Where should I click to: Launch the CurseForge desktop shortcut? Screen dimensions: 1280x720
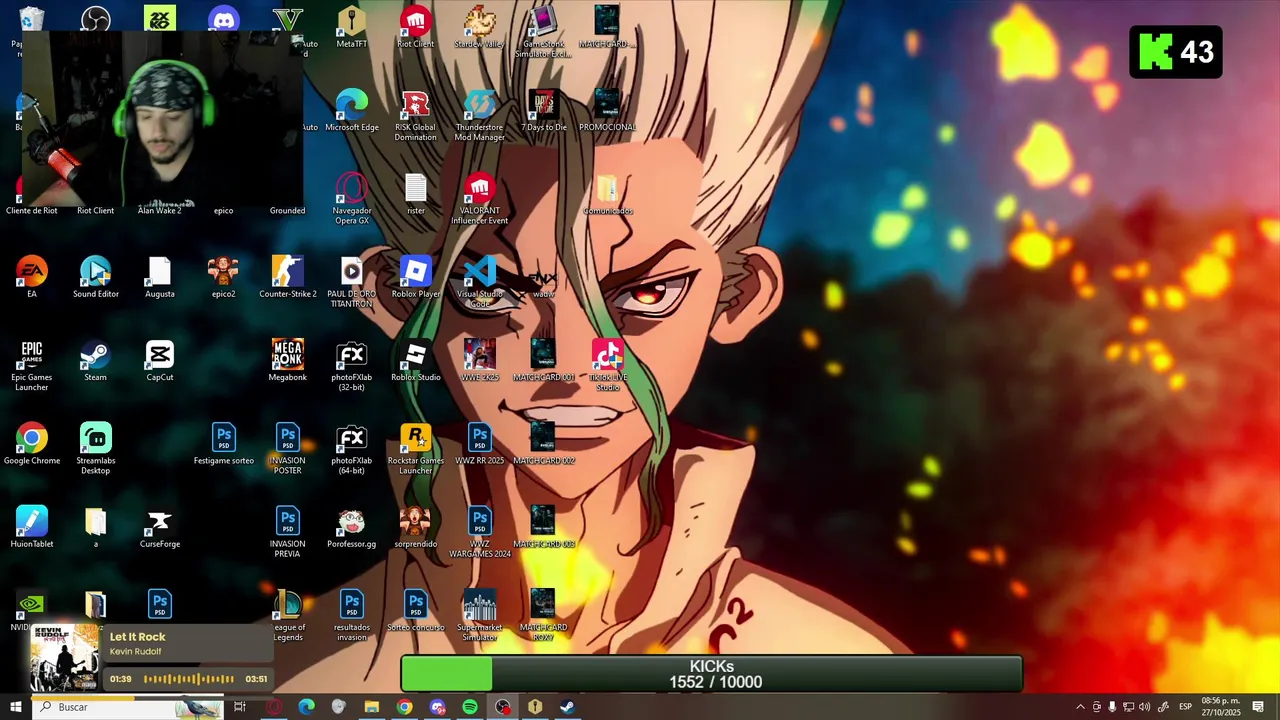click(160, 527)
